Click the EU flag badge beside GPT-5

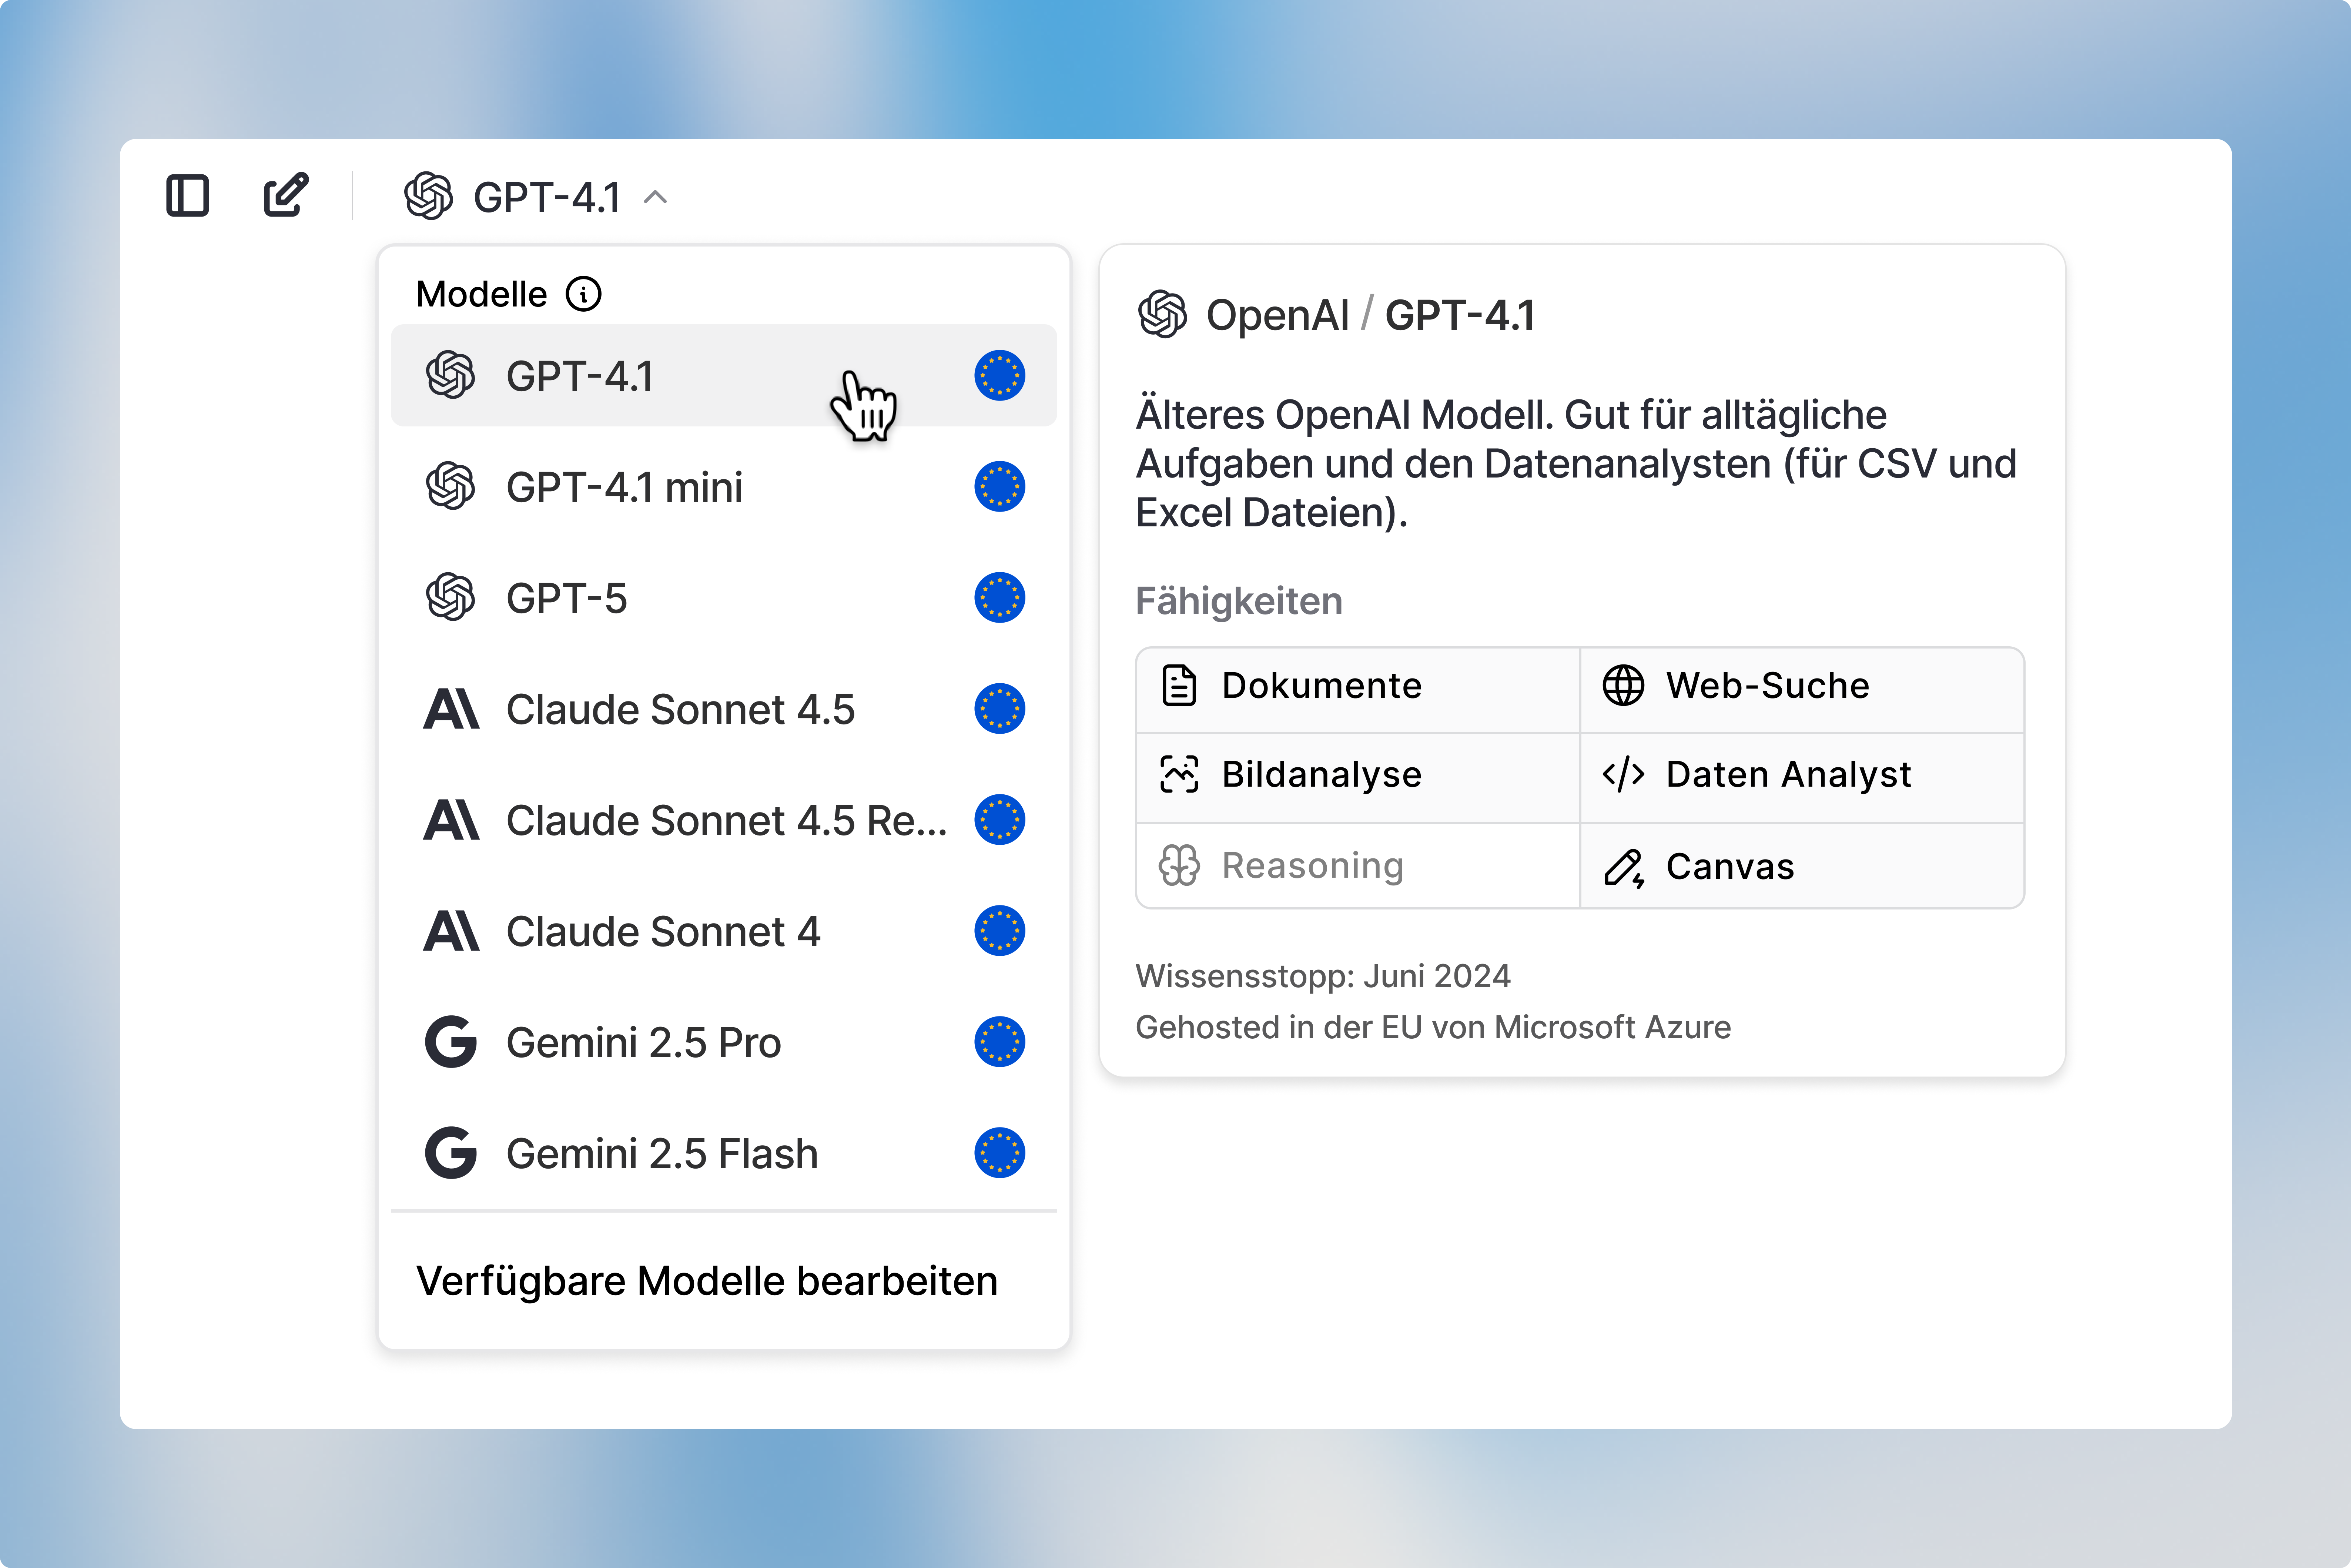click(999, 598)
